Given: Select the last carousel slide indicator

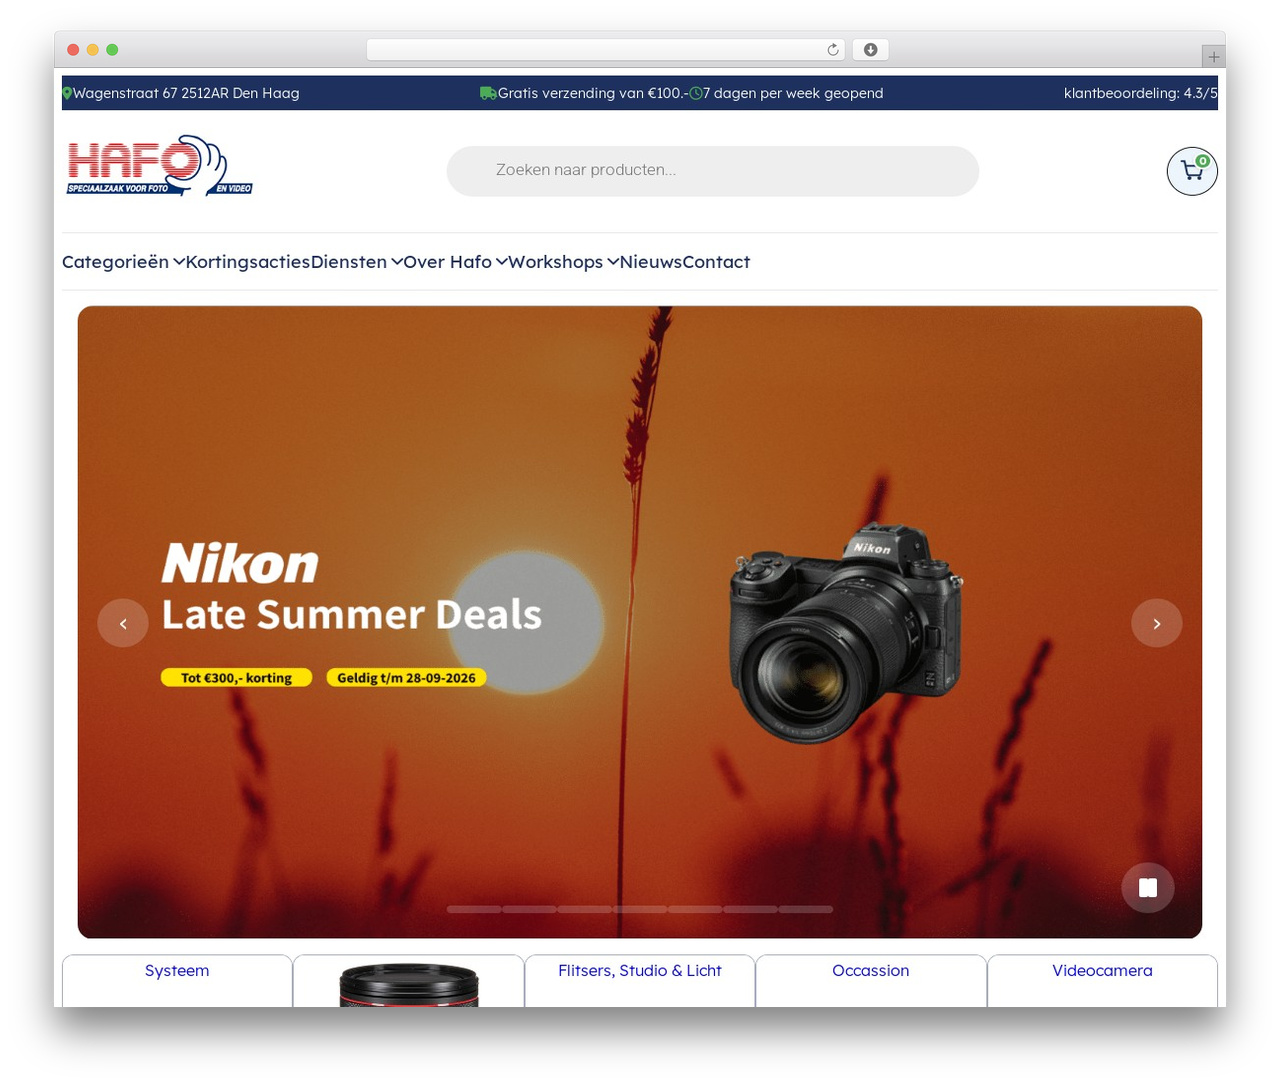Looking at the screenshot, I should [x=806, y=909].
